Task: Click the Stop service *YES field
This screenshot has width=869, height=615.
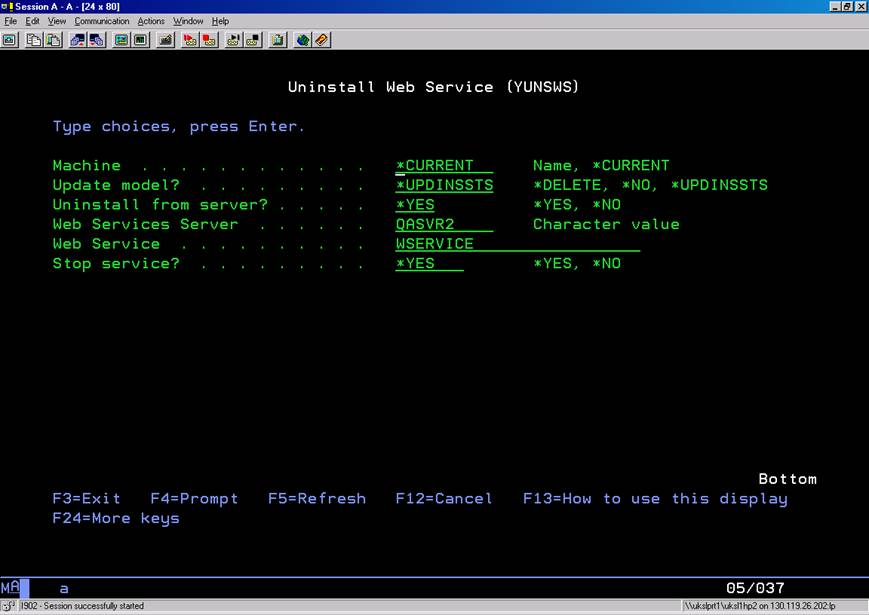Action: click(429, 264)
